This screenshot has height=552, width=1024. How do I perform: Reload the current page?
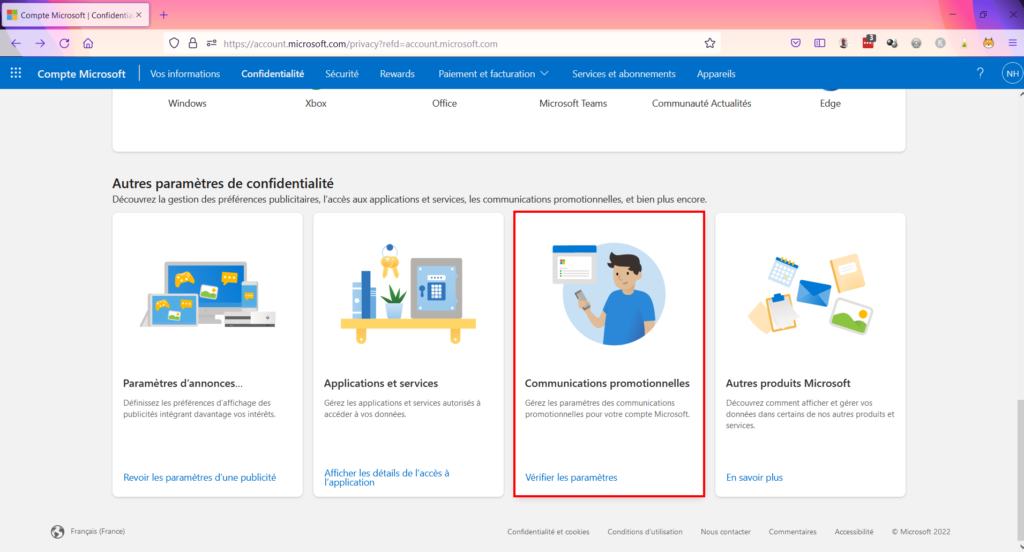(x=64, y=43)
